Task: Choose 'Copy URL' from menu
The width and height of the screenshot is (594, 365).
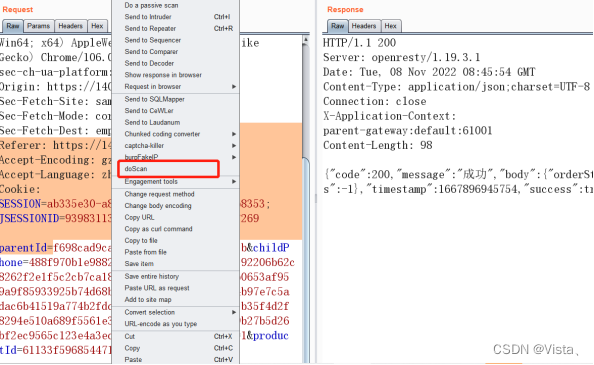Action: (176, 217)
